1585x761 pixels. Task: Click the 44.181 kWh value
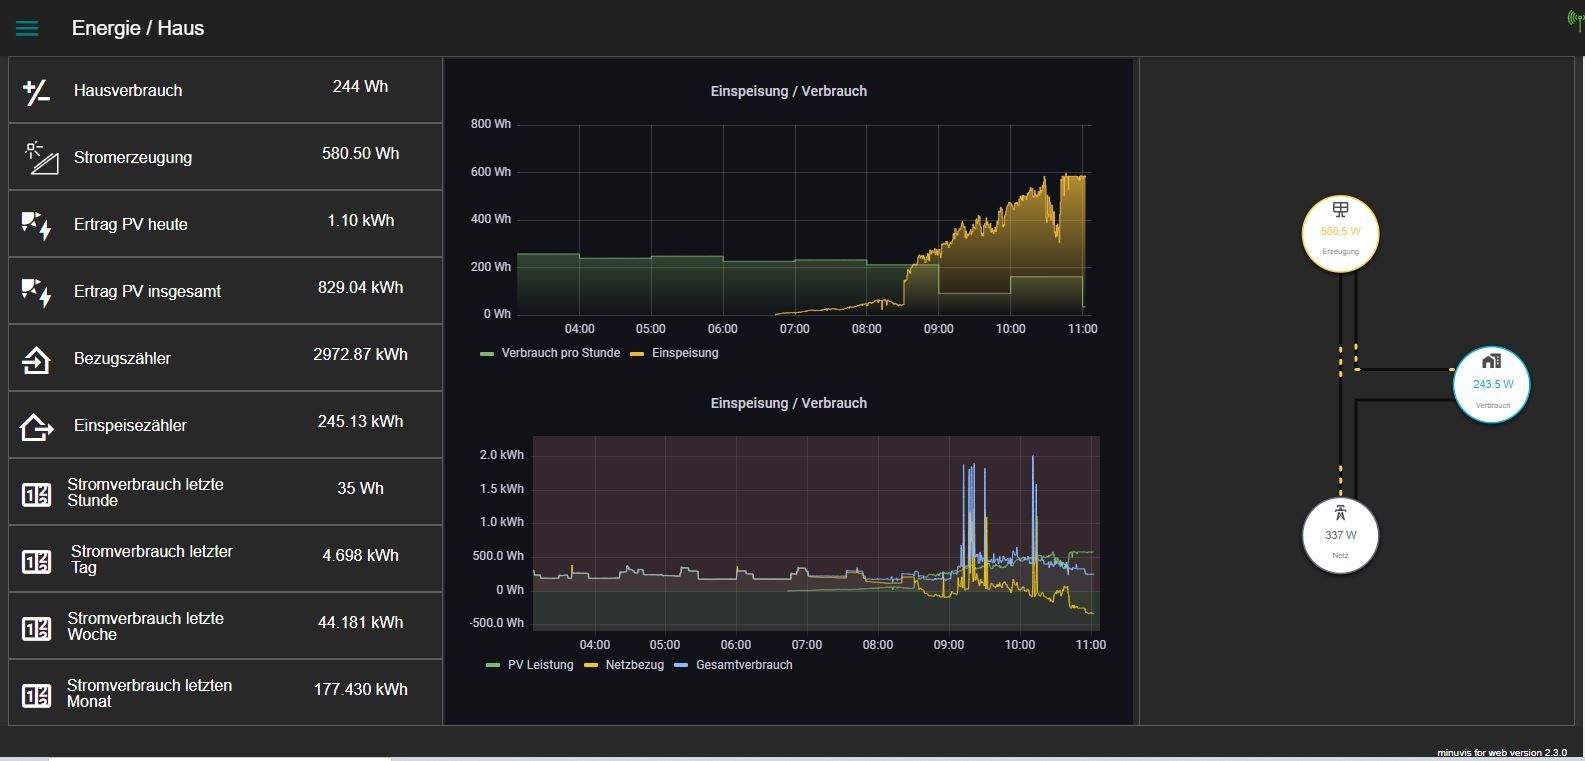tap(360, 623)
